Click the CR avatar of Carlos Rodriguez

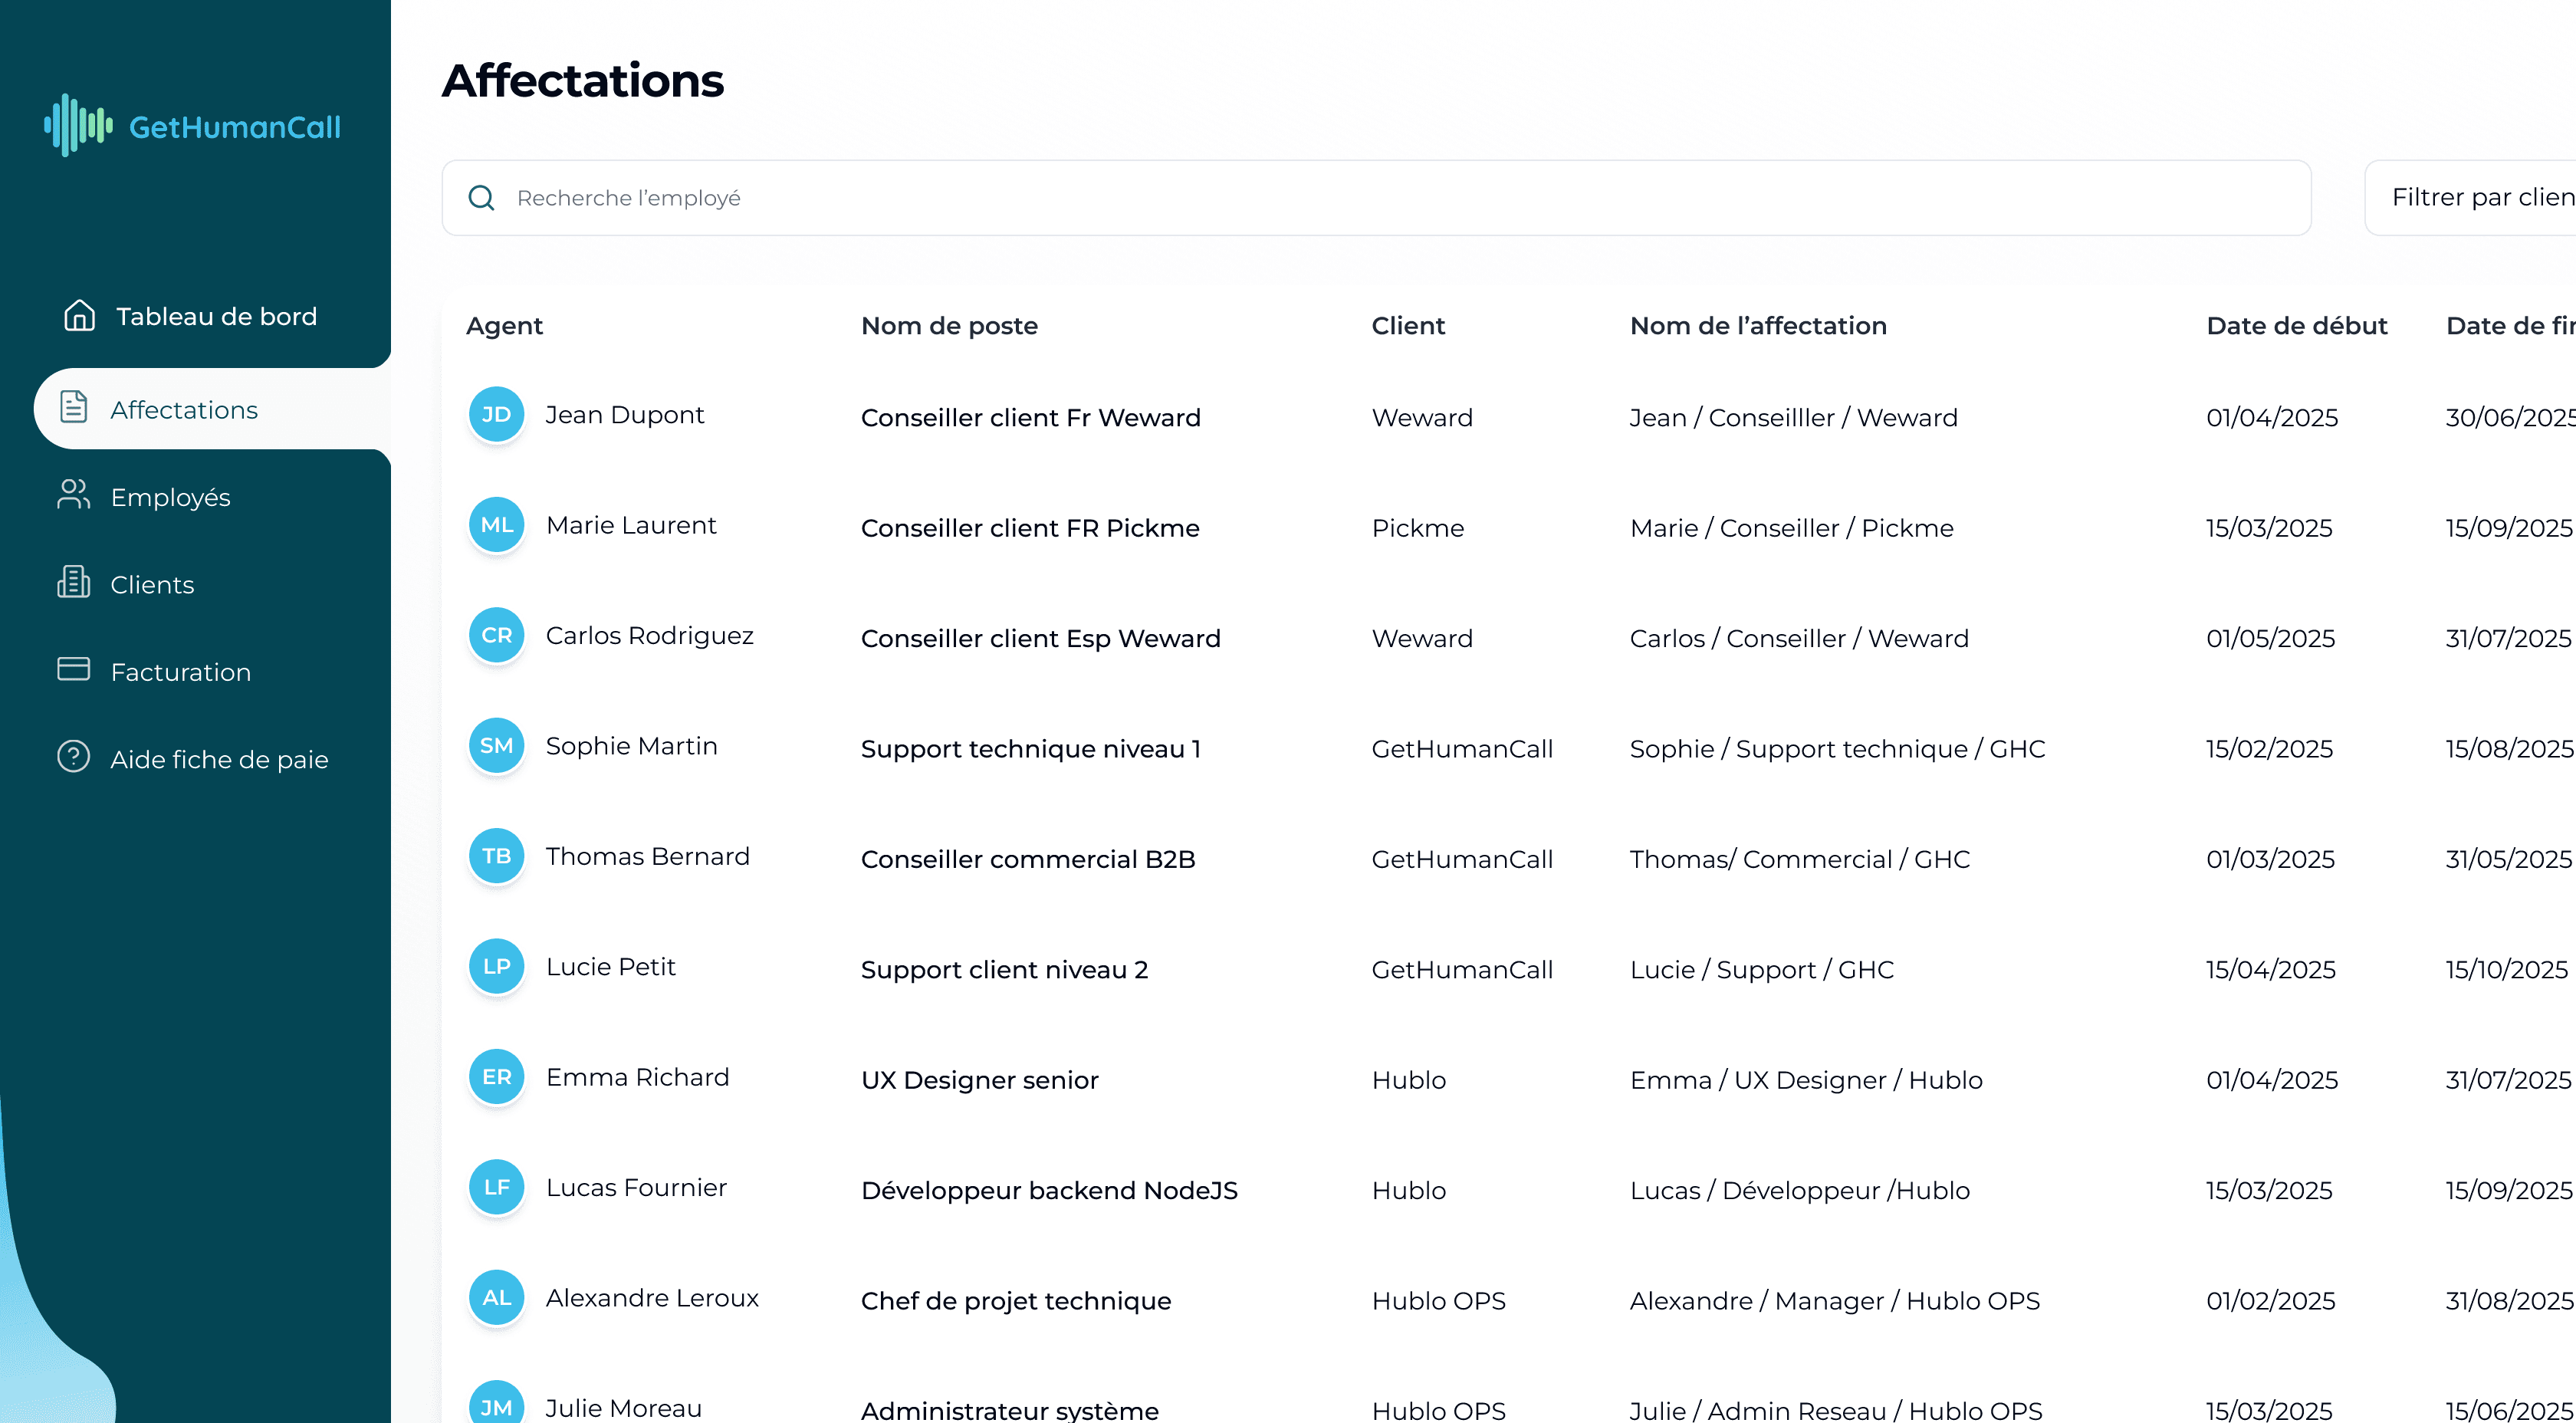click(496, 635)
